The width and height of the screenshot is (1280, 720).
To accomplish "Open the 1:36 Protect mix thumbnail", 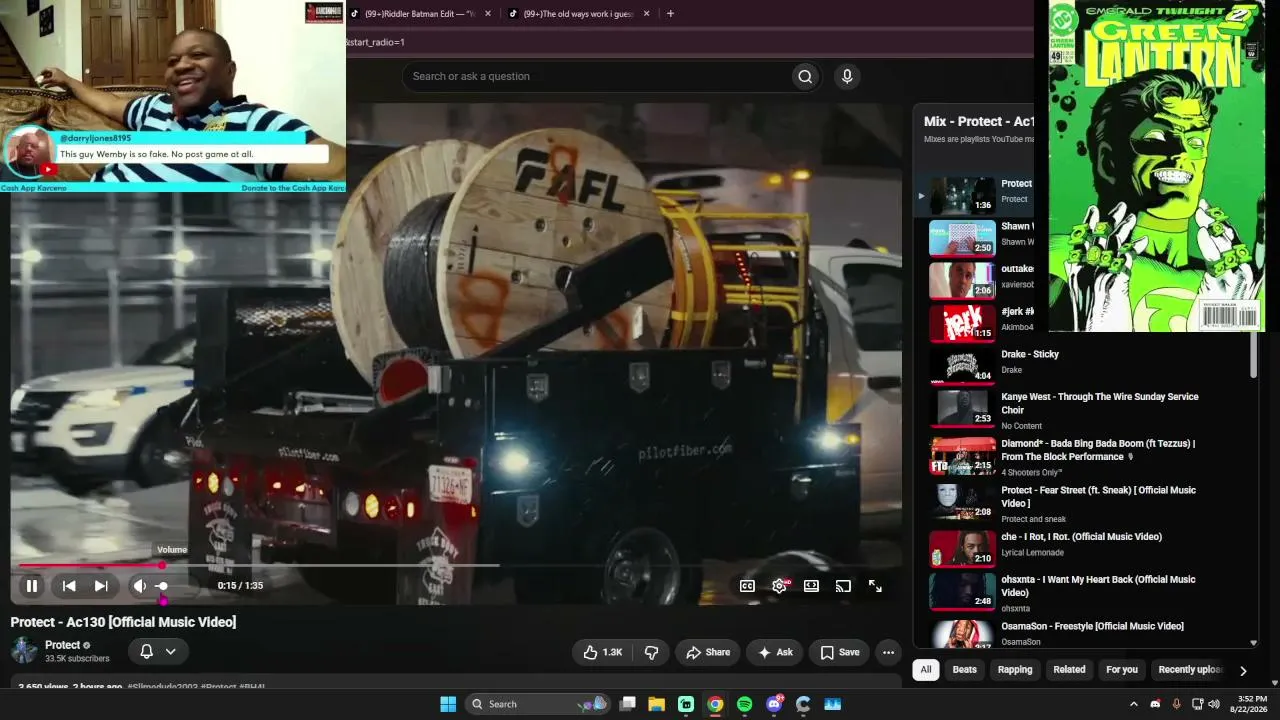I will tap(962, 196).
